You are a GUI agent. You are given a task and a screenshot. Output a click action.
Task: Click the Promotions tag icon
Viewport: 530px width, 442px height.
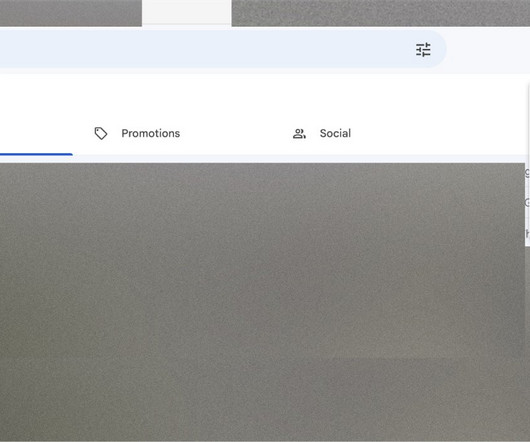pos(101,133)
